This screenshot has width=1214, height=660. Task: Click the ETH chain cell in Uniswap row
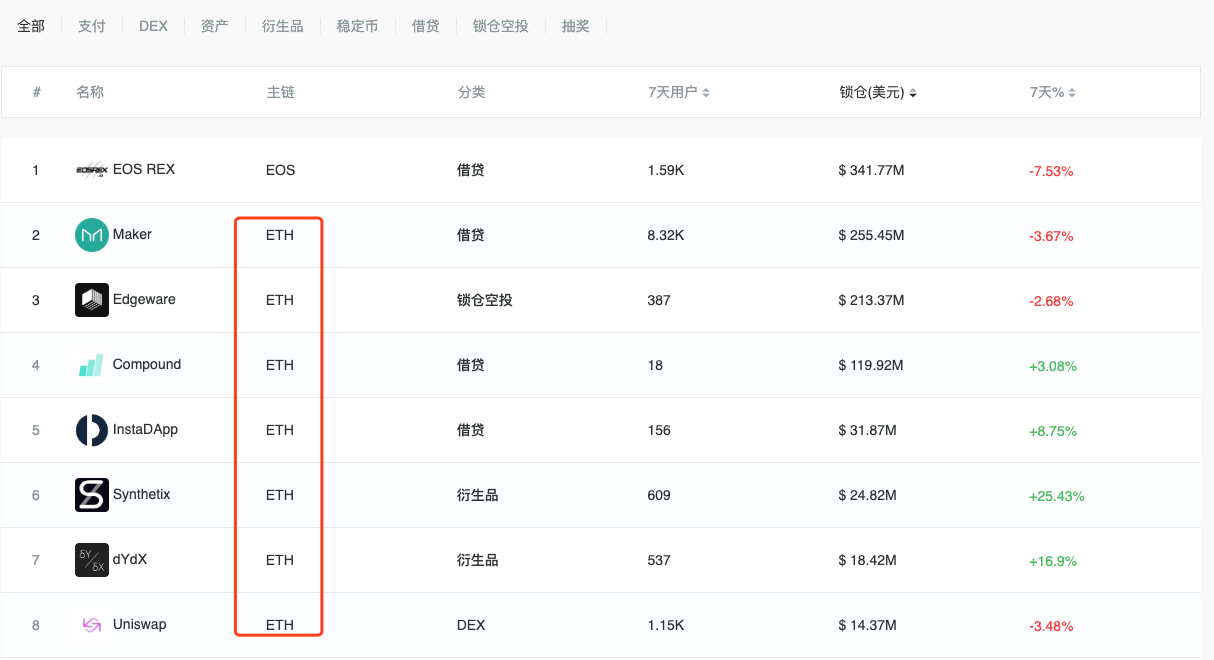click(x=280, y=625)
